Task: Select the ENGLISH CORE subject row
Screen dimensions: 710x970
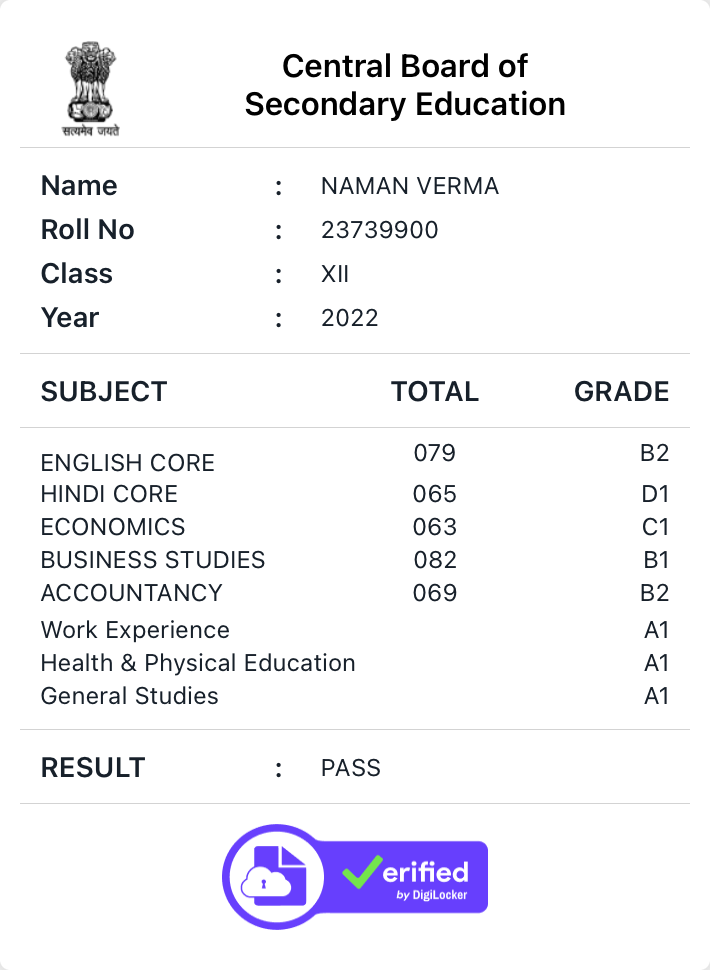Action: click(x=355, y=458)
